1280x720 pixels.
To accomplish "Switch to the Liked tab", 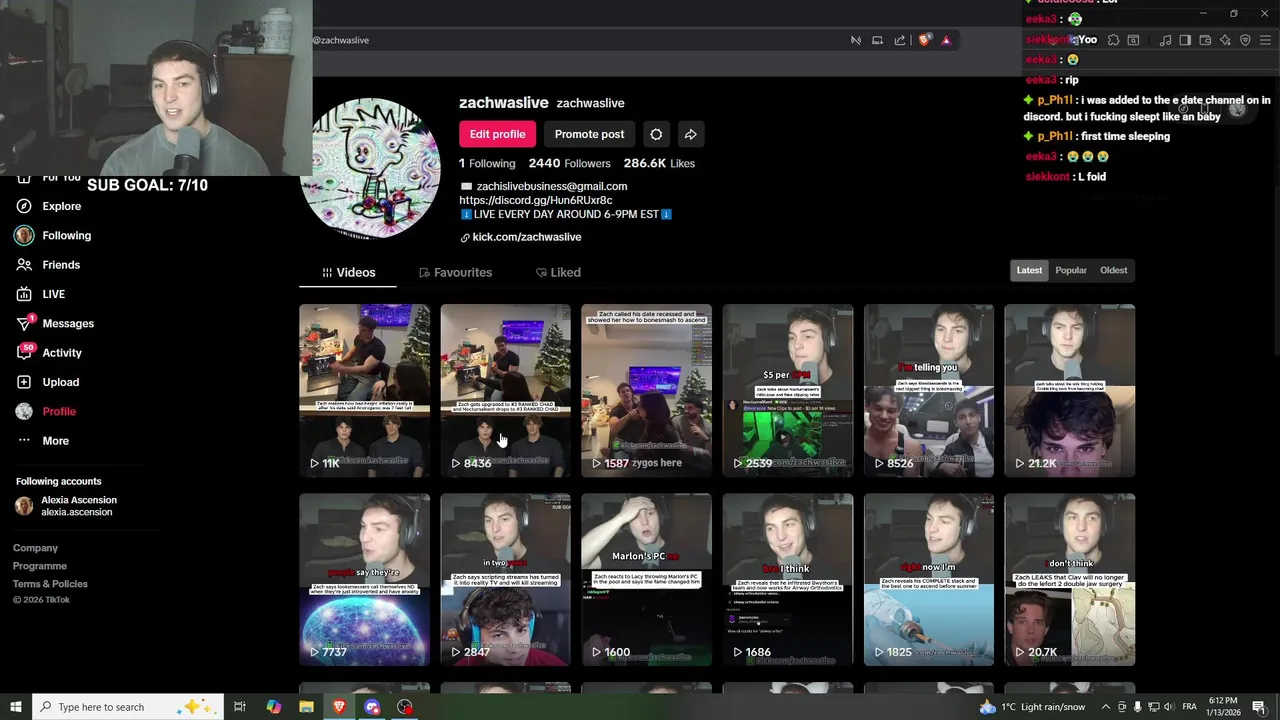I will tap(558, 272).
